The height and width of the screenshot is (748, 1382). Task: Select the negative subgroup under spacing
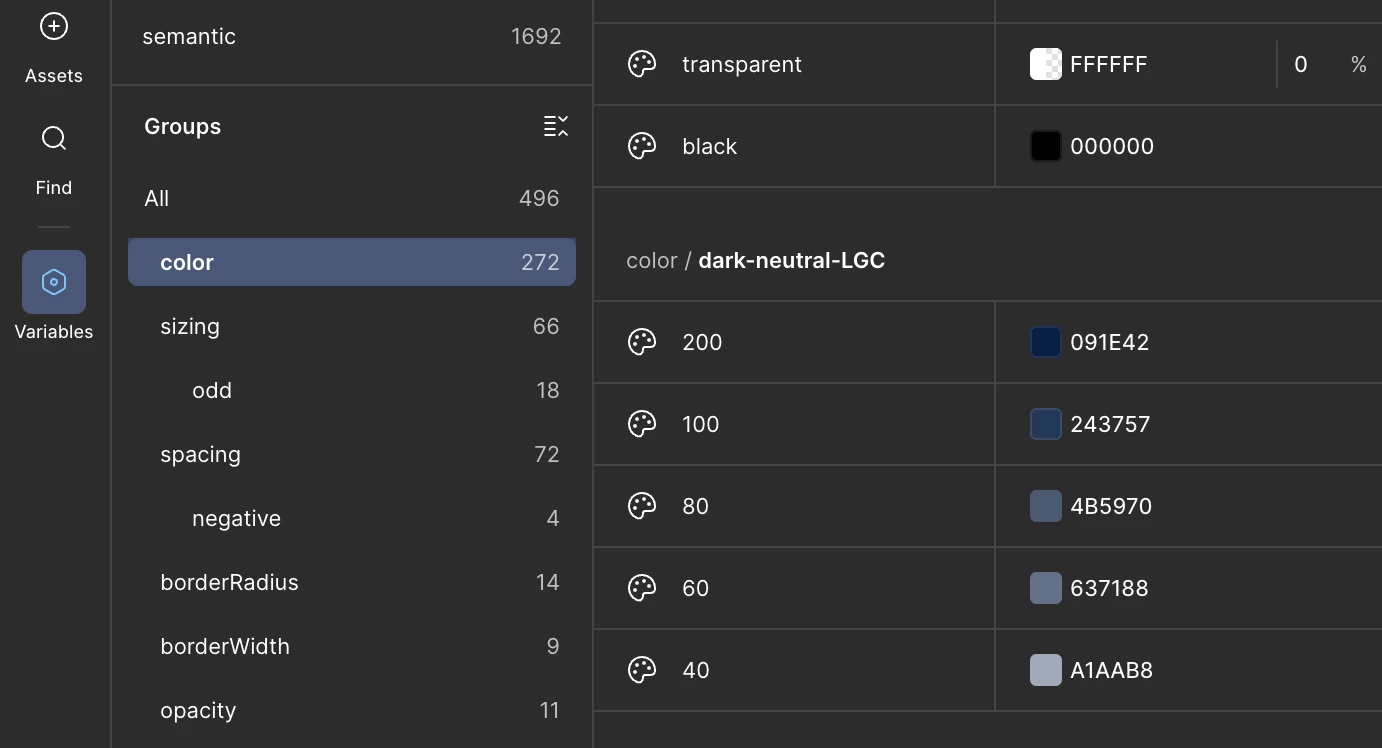pyautogui.click(x=352, y=518)
